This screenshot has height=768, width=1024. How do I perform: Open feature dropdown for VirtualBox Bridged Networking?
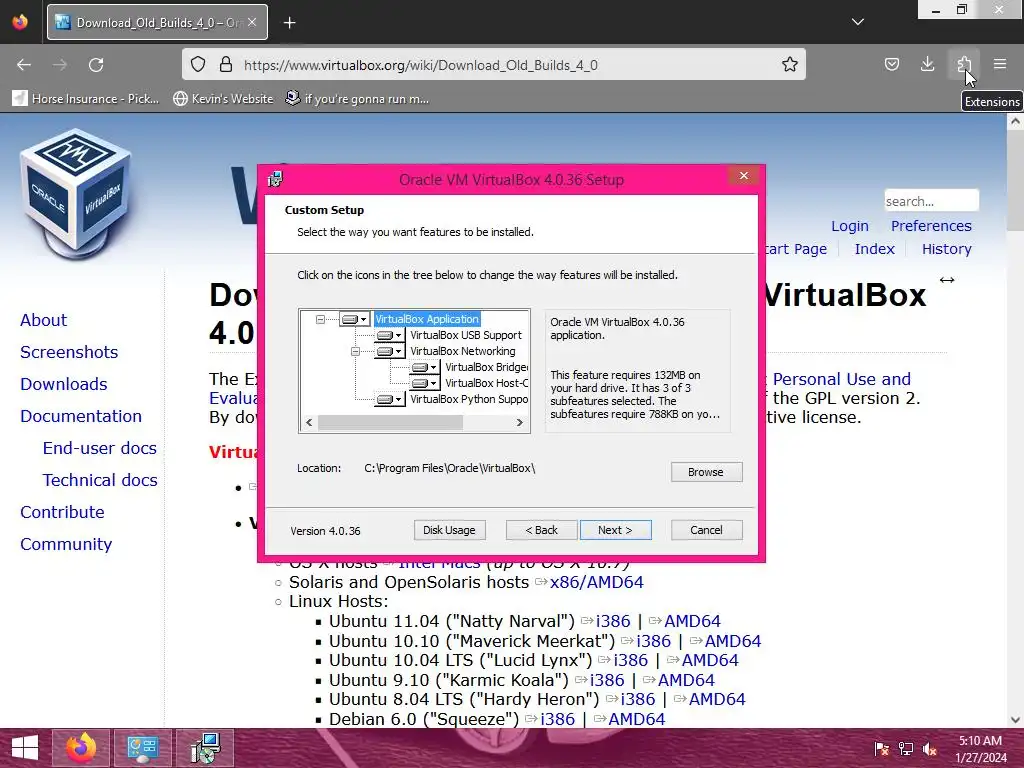point(424,367)
